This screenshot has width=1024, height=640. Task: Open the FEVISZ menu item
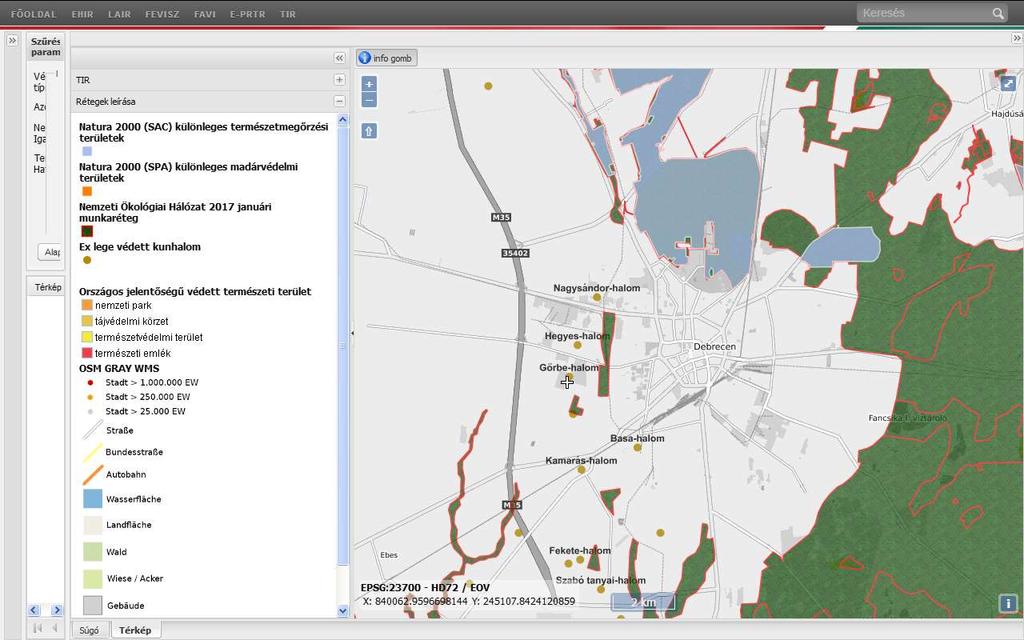pos(162,14)
